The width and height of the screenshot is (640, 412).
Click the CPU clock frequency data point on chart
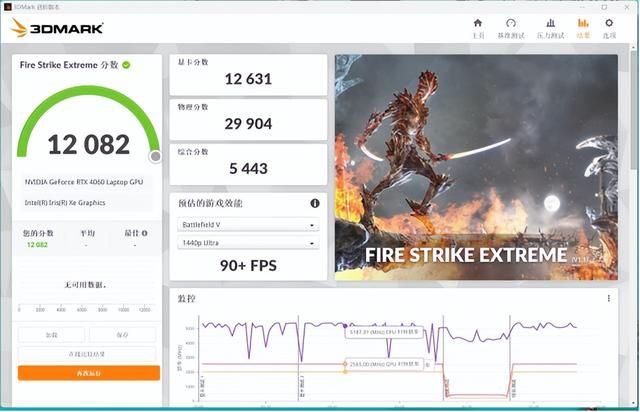coord(346,325)
